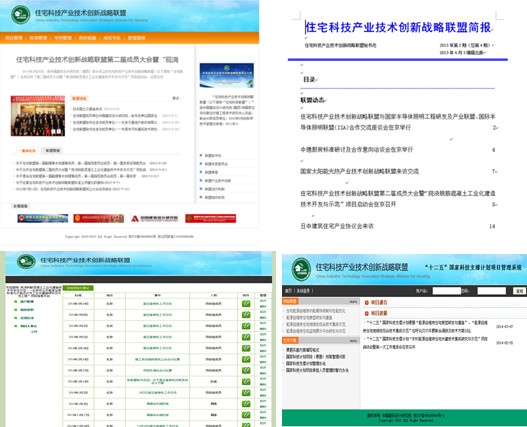Click the green edit icon in the third table row
This screenshot has width=527, height=427.
246,326
